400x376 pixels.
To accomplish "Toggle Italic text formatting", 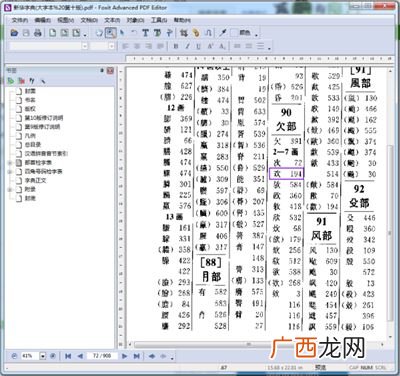I will pyautogui.click(x=187, y=46).
